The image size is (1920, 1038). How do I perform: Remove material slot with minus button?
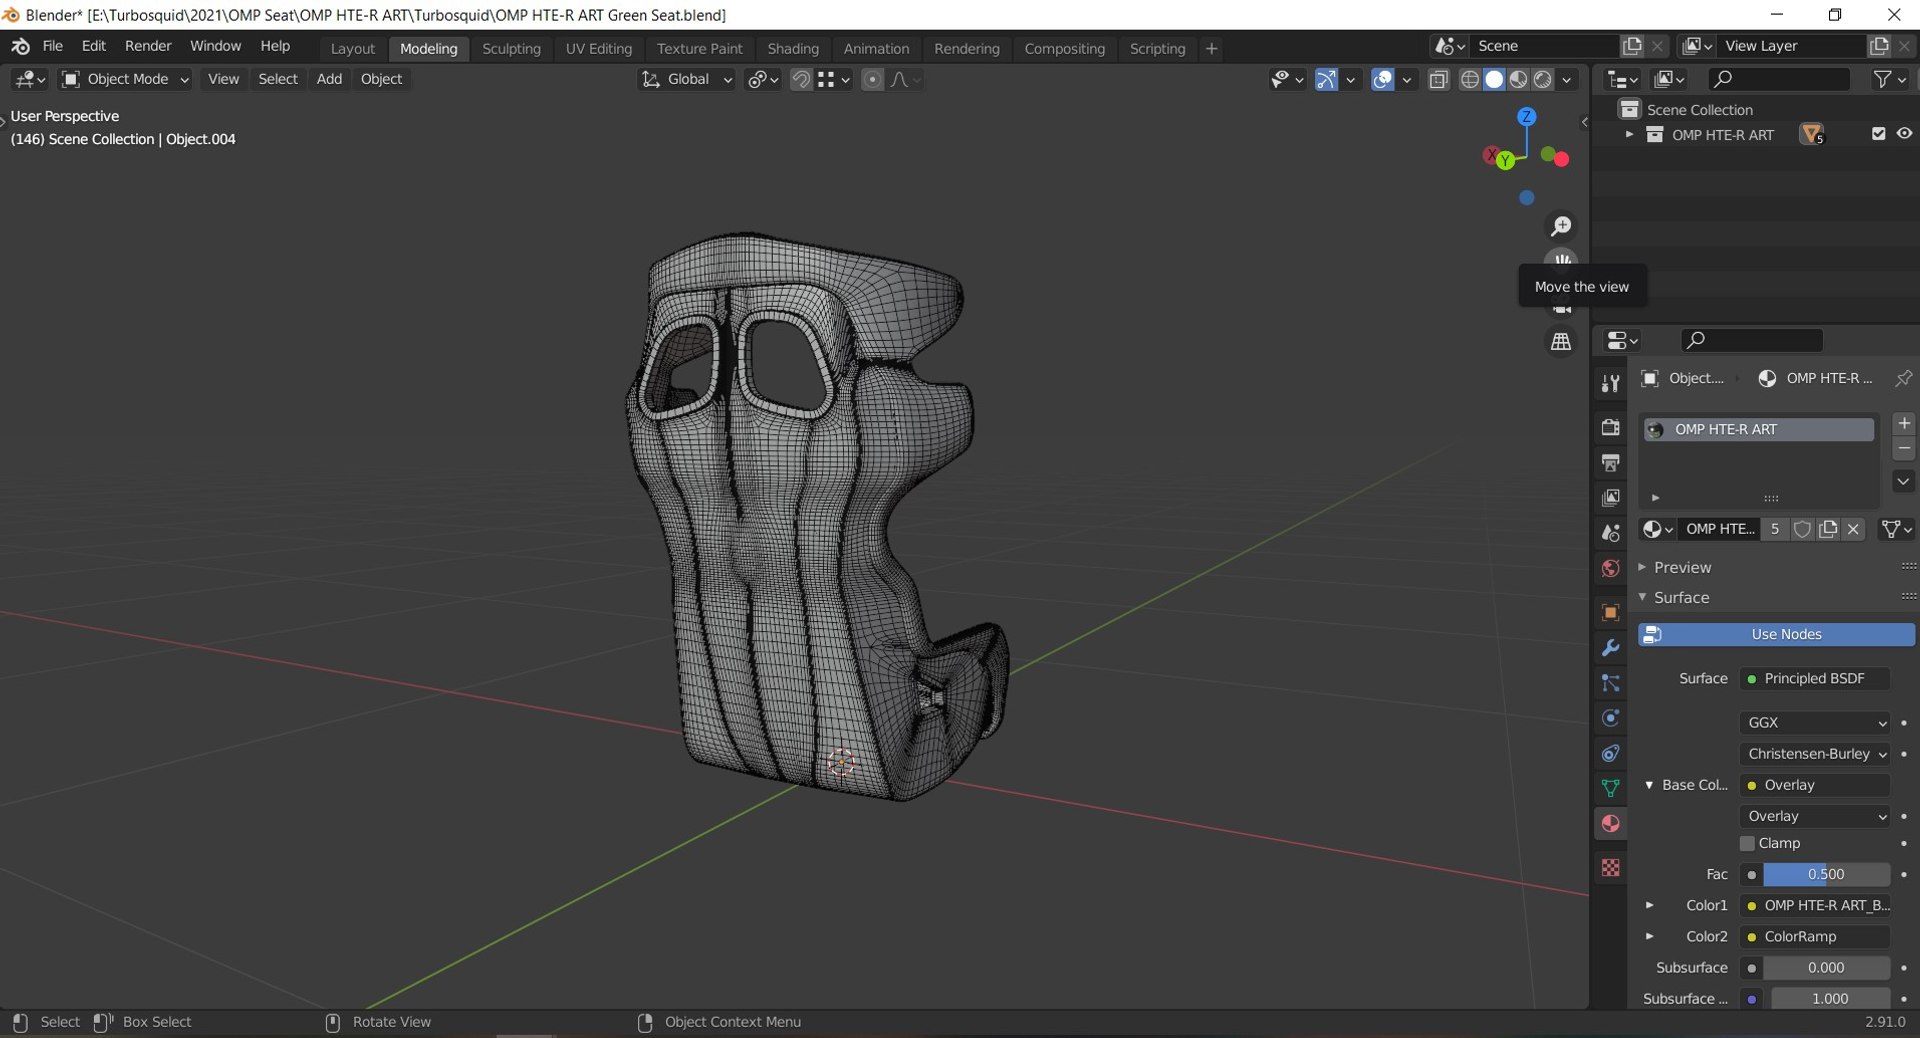point(1904,450)
